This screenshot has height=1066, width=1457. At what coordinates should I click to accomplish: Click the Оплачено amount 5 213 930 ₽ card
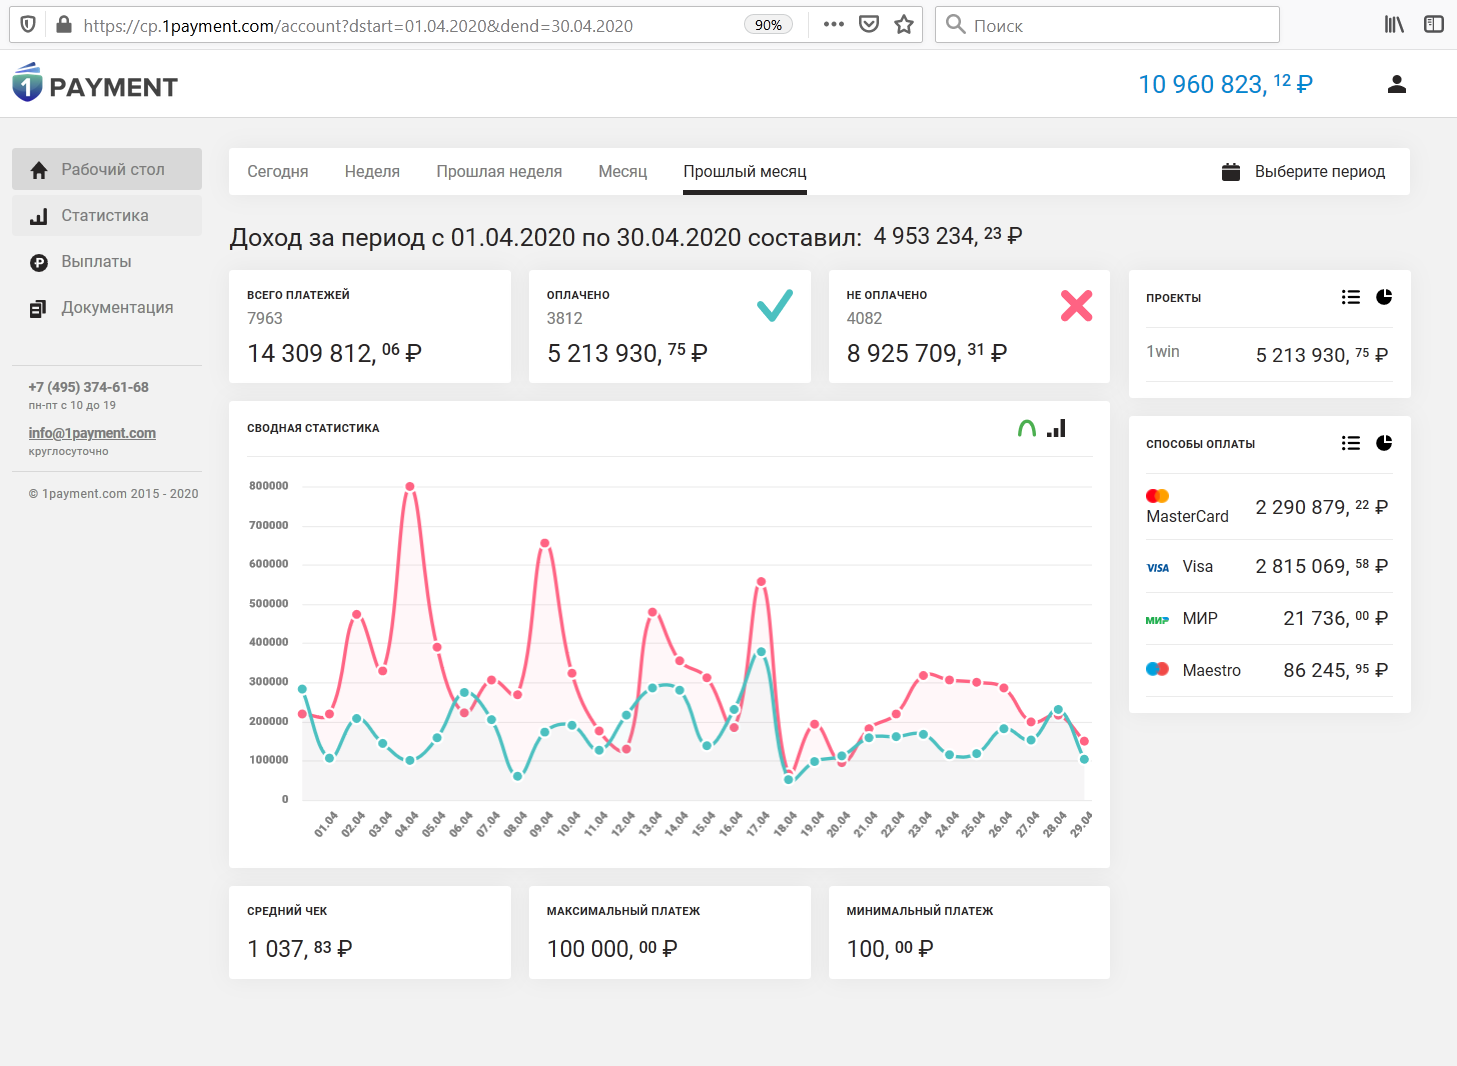627,353
